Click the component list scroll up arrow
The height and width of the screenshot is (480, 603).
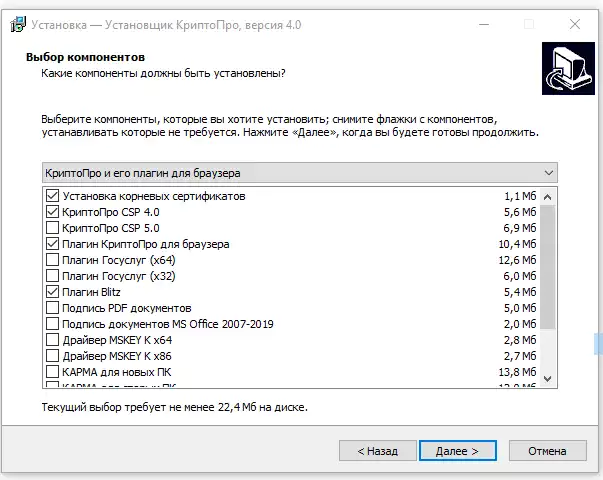point(548,197)
